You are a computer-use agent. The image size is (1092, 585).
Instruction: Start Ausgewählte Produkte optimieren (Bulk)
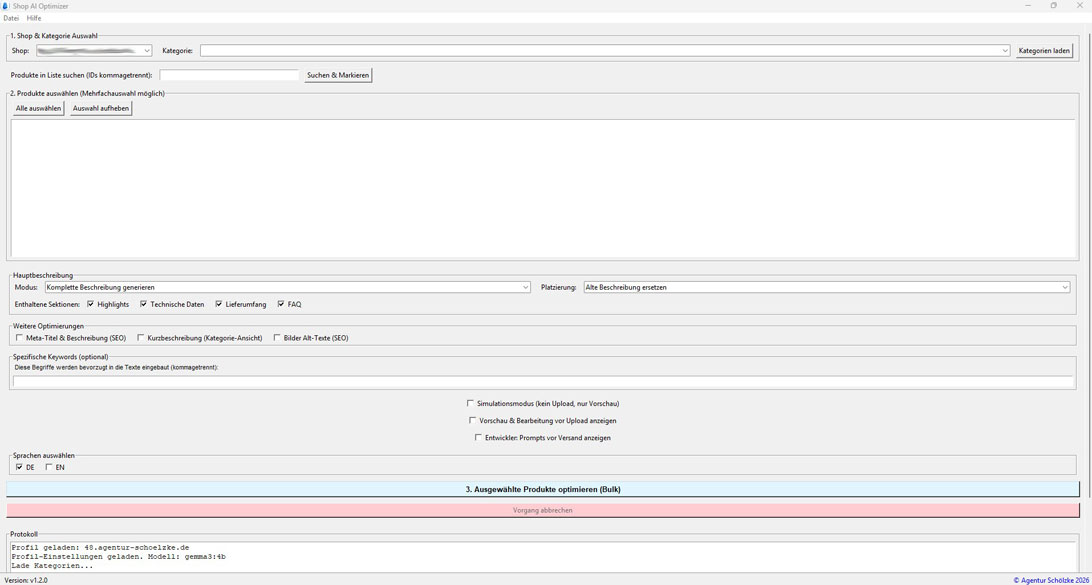(543, 489)
